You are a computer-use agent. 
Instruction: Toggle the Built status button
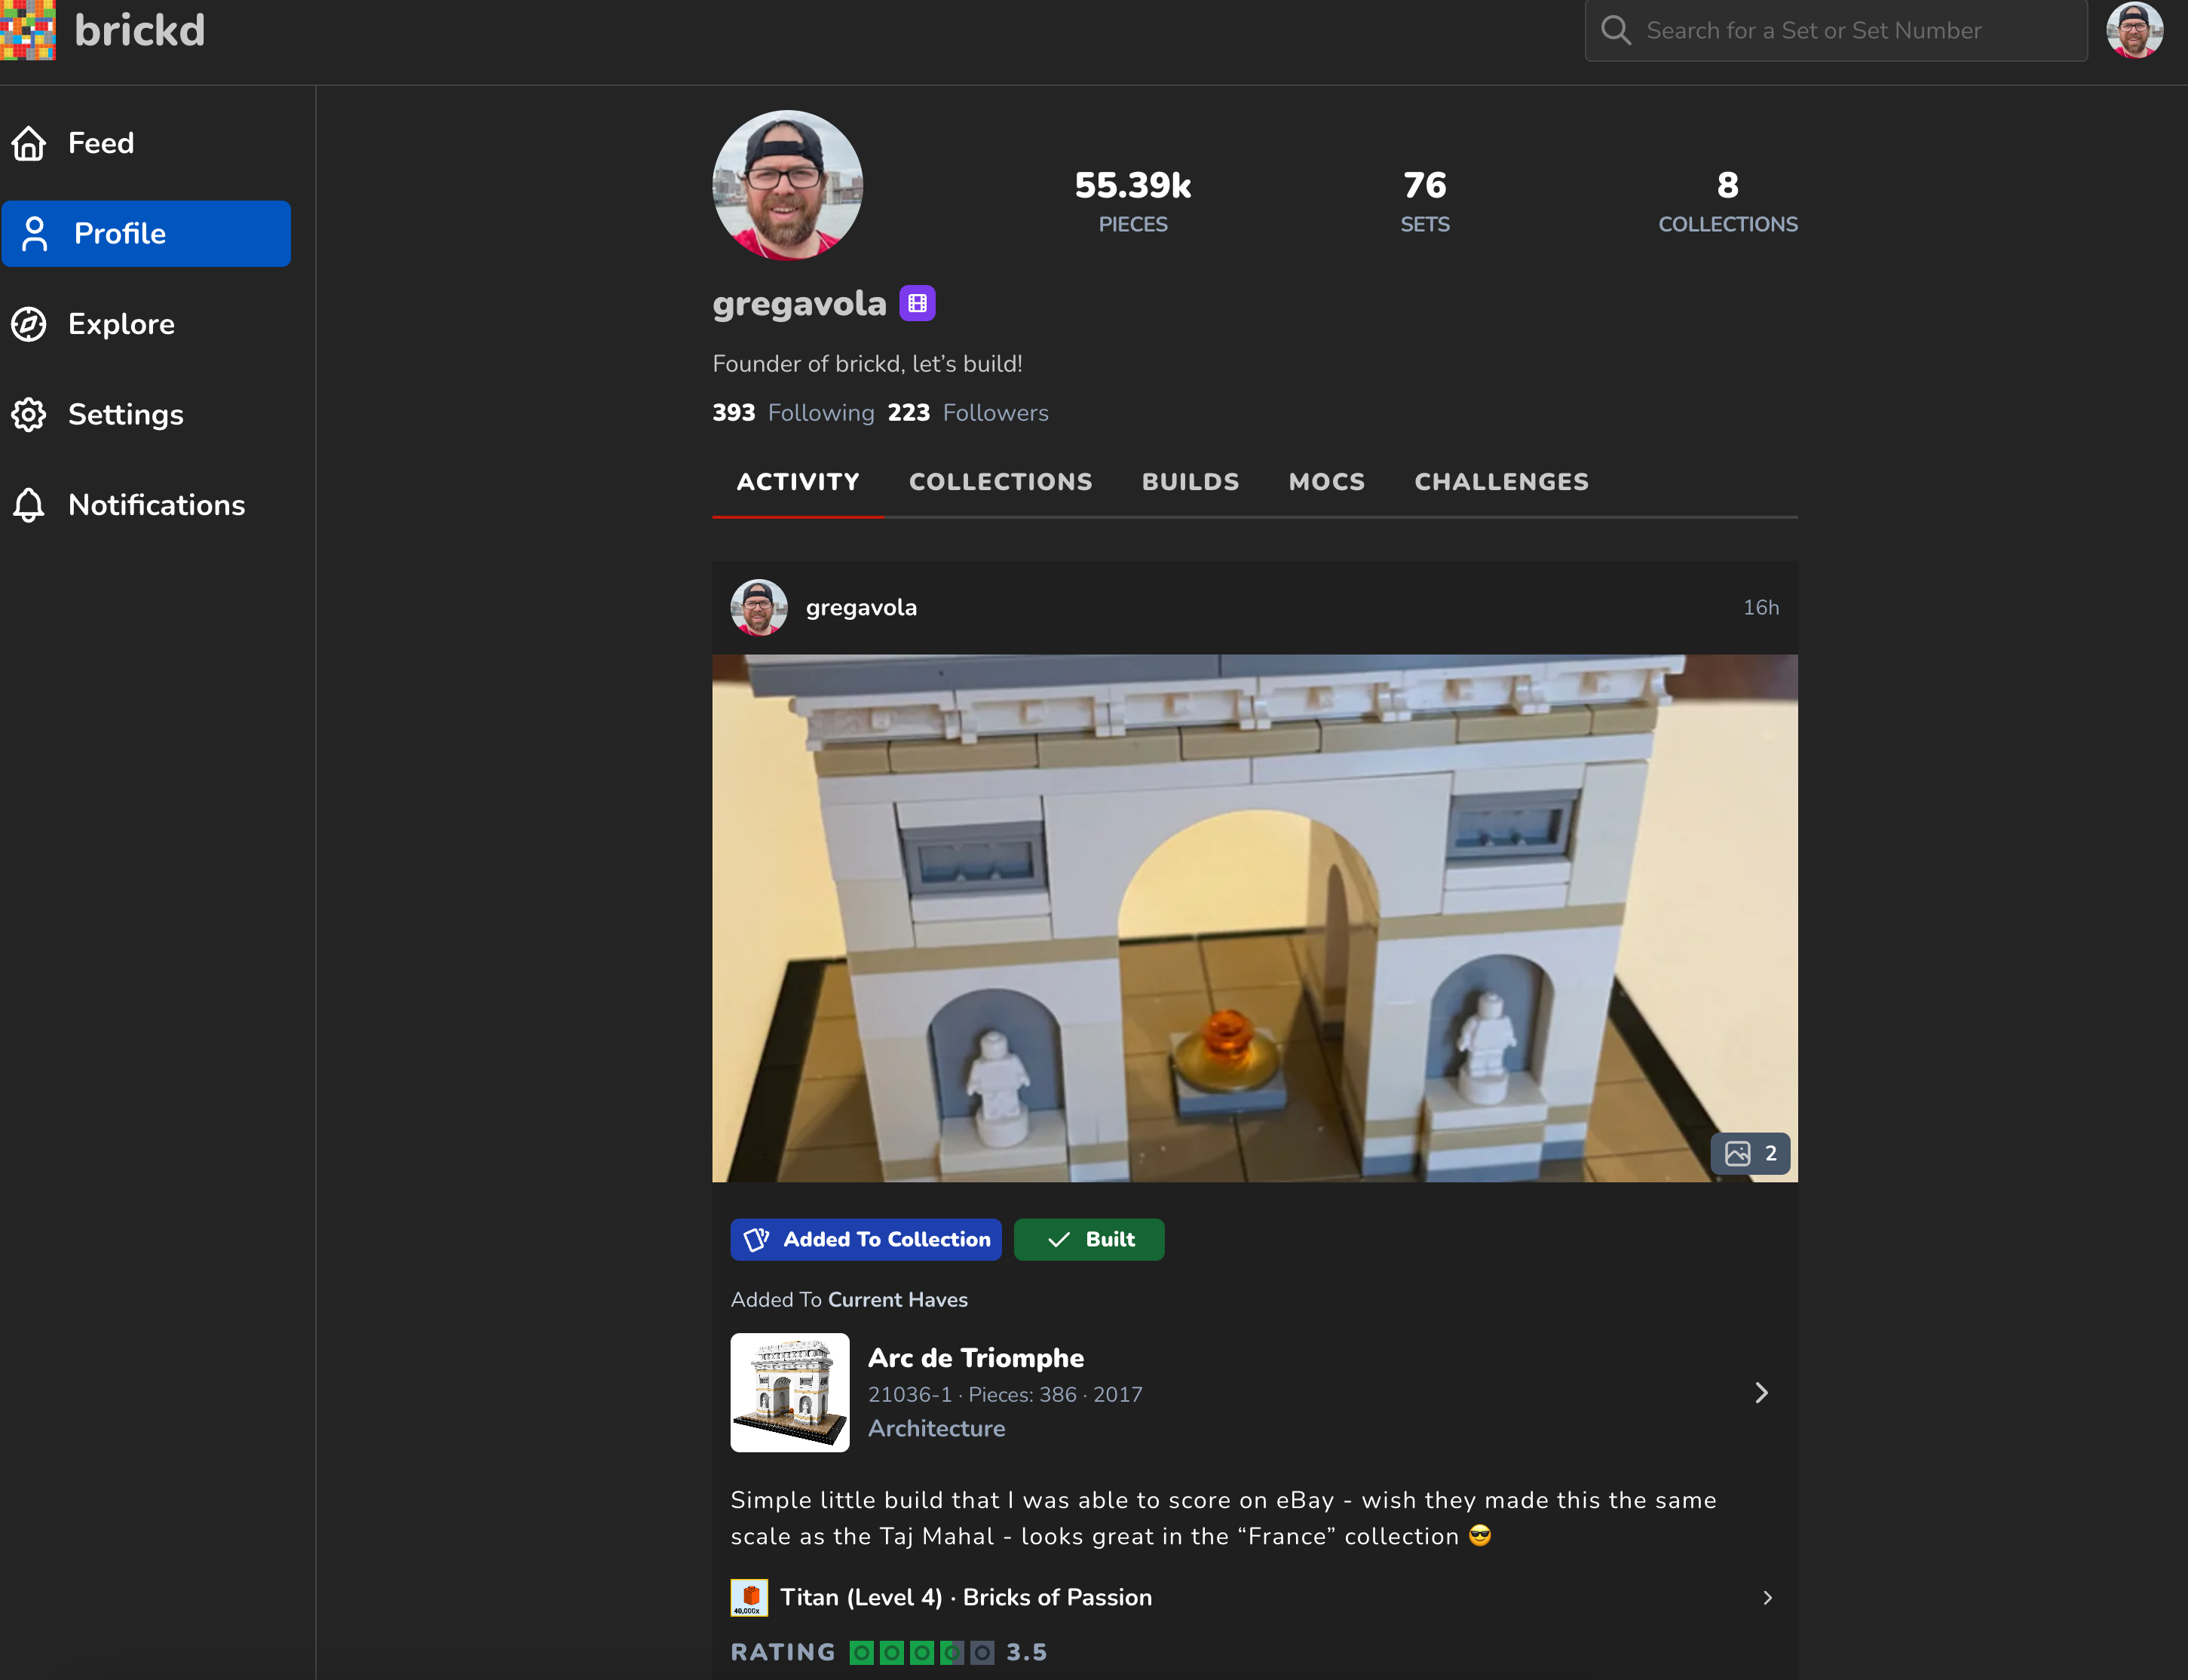[x=1089, y=1239]
